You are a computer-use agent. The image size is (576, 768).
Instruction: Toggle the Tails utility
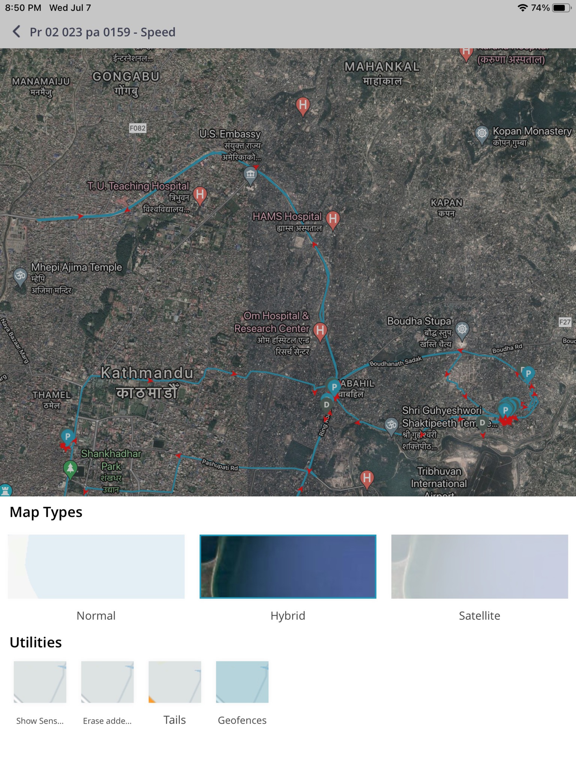(175, 682)
